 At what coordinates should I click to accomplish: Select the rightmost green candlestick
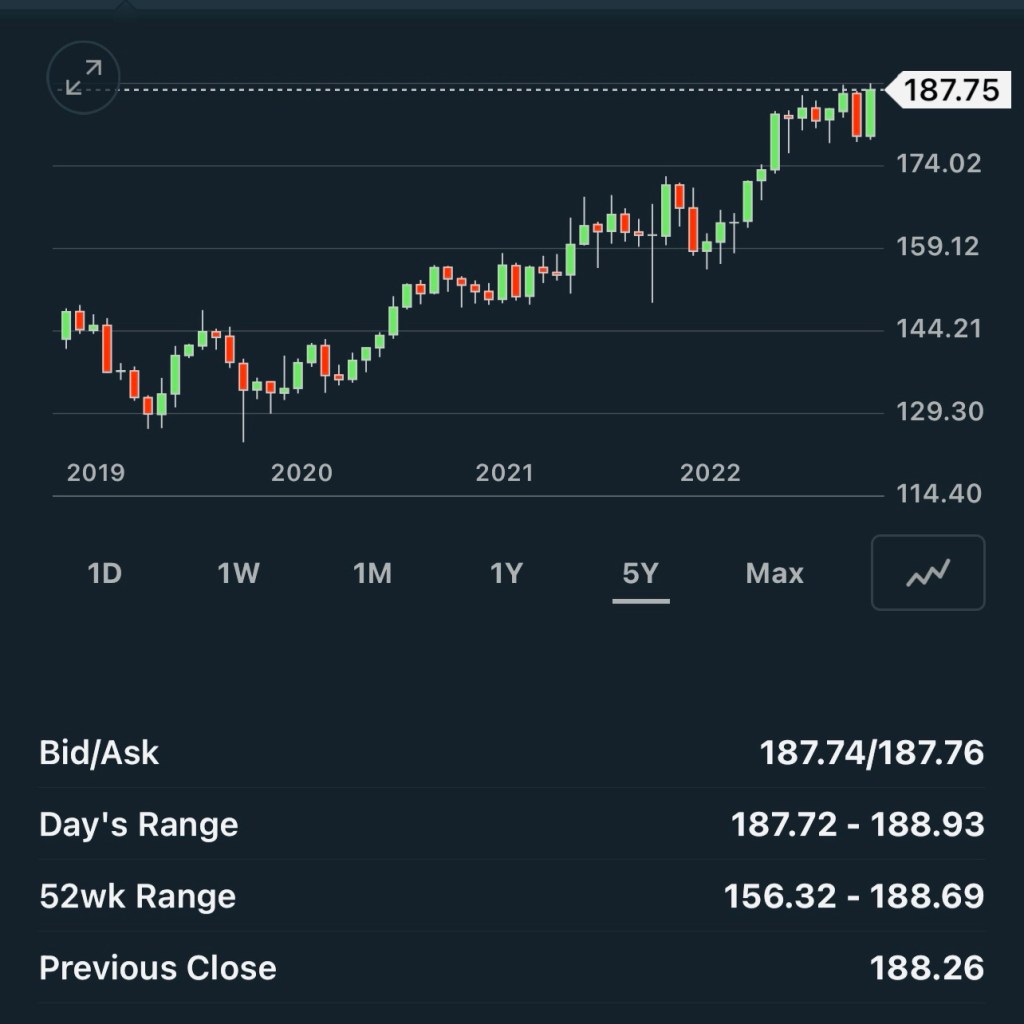871,112
